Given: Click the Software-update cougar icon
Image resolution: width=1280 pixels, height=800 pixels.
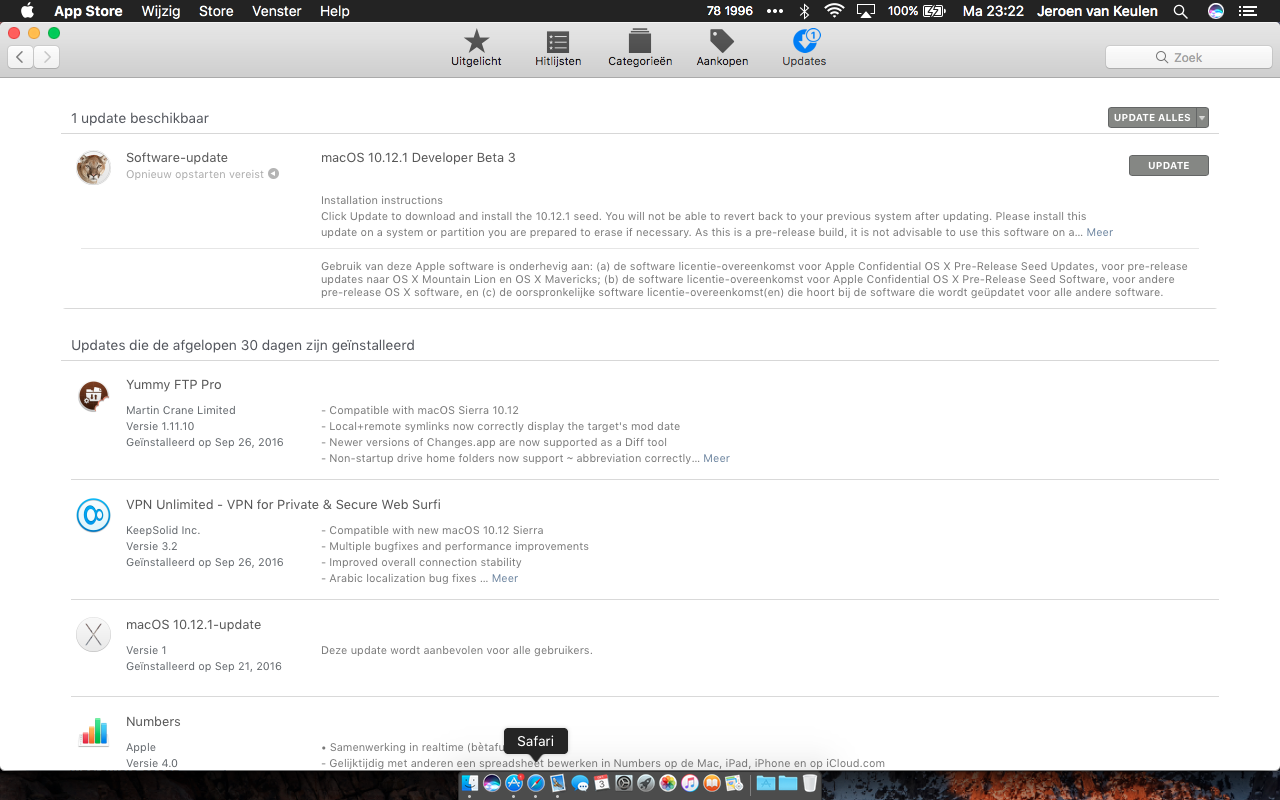Looking at the screenshot, I should pyautogui.click(x=93, y=168).
